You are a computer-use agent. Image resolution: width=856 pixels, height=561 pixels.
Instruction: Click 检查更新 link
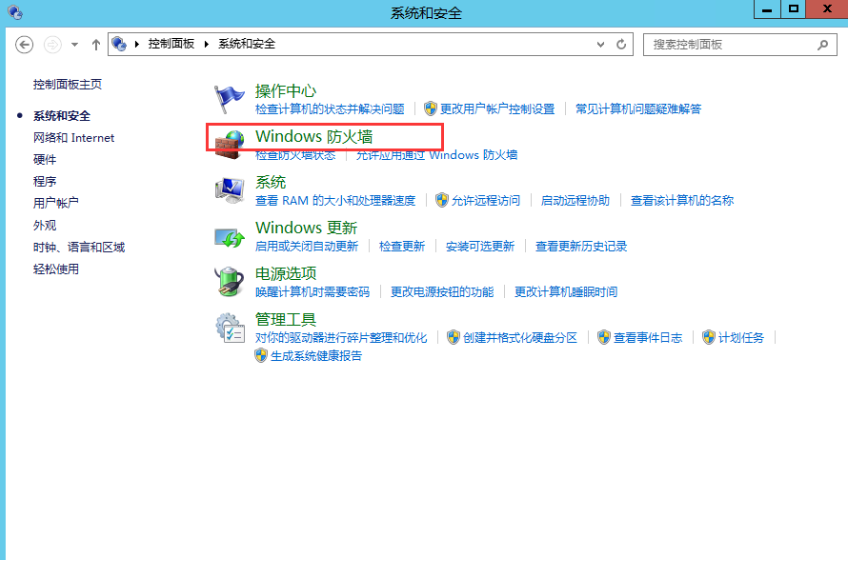point(402,246)
